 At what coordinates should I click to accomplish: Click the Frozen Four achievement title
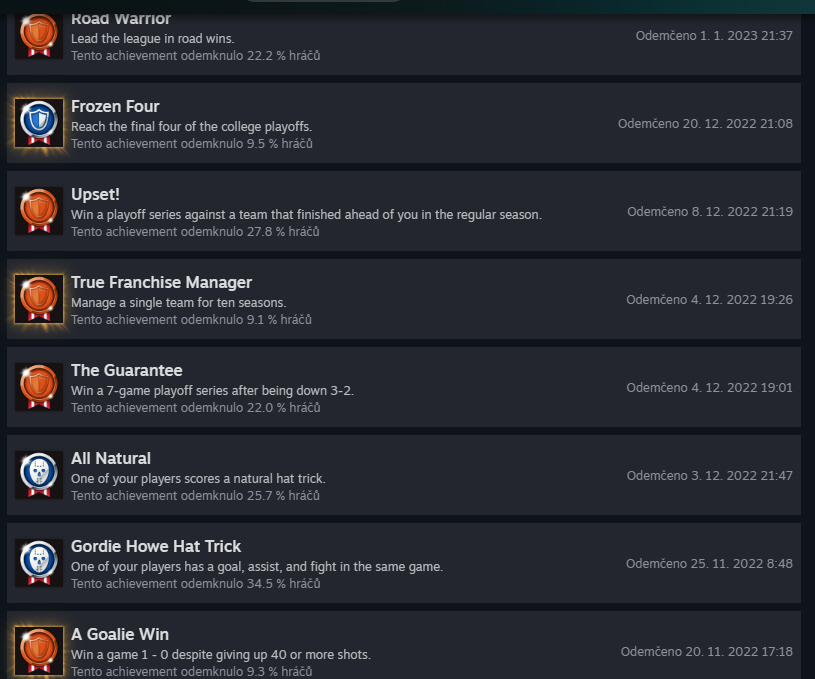point(115,107)
